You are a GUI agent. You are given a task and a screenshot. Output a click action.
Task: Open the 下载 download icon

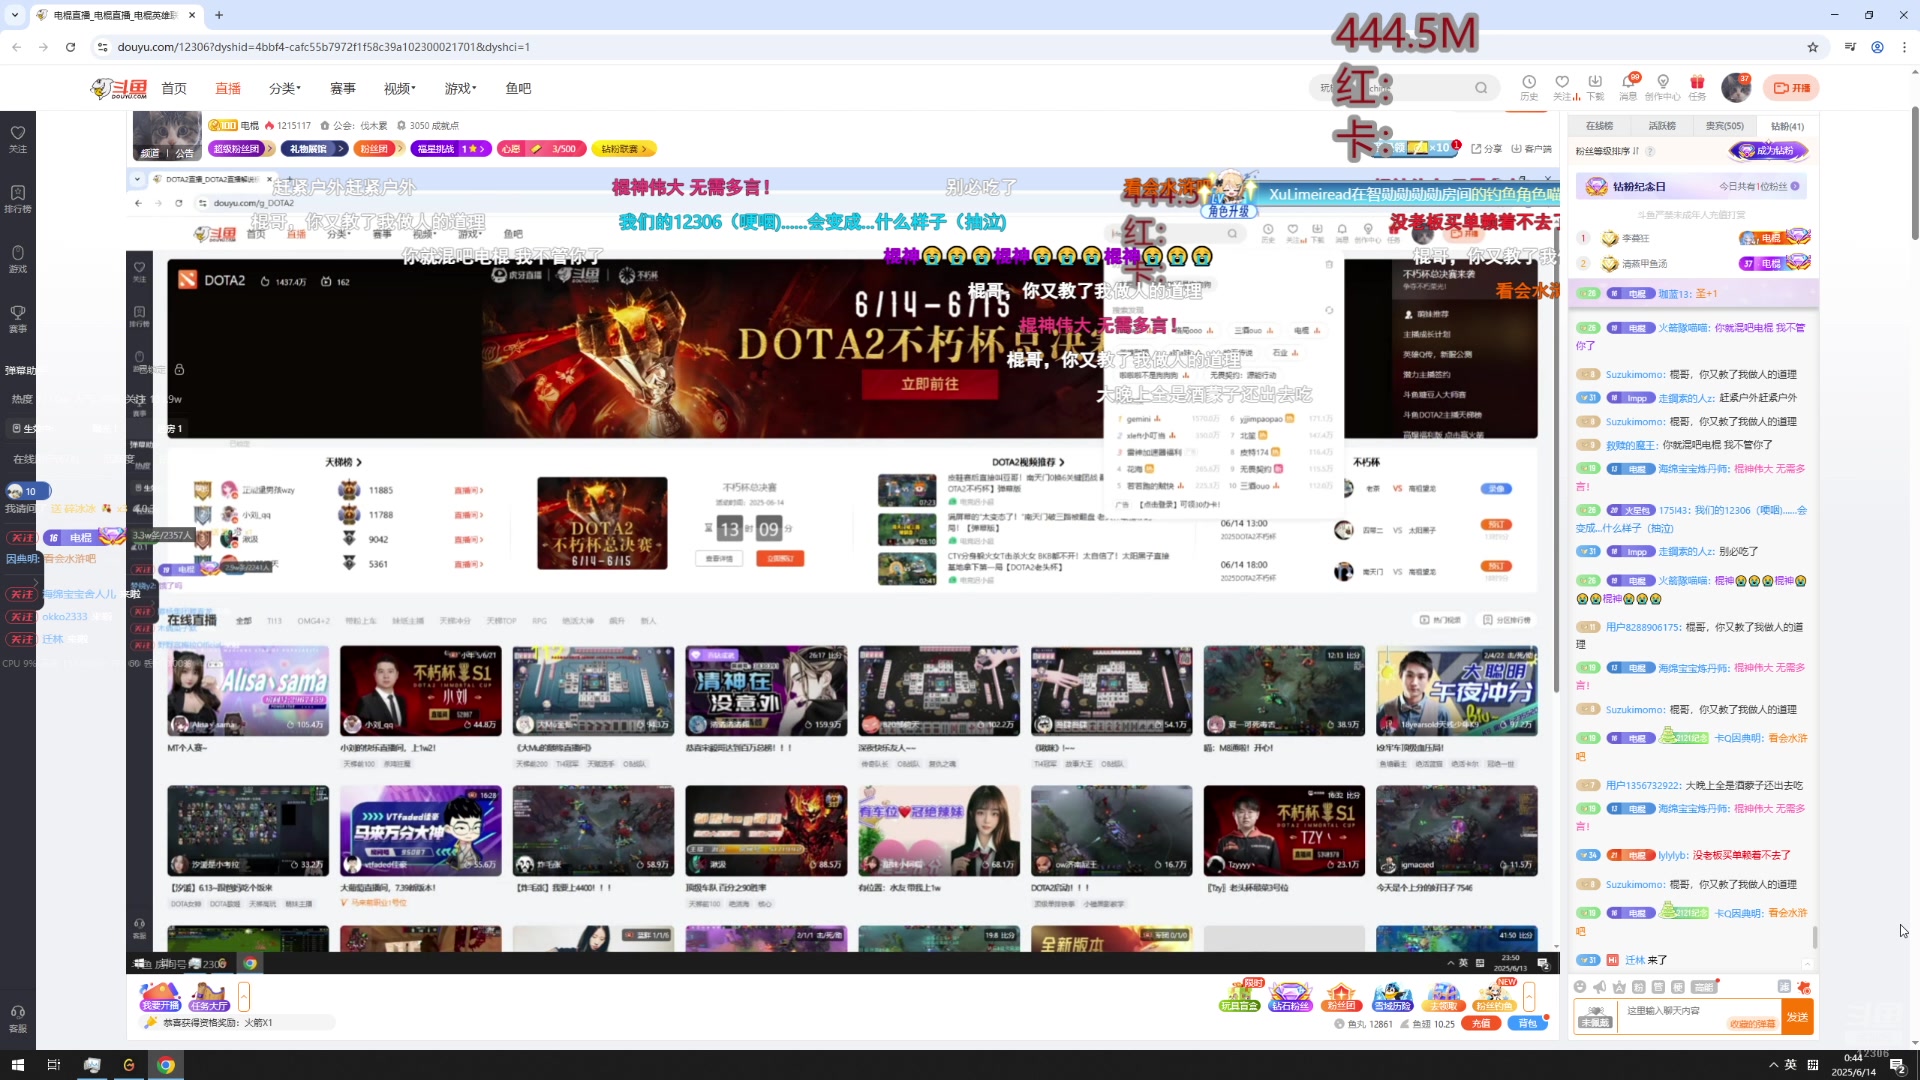(1595, 87)
